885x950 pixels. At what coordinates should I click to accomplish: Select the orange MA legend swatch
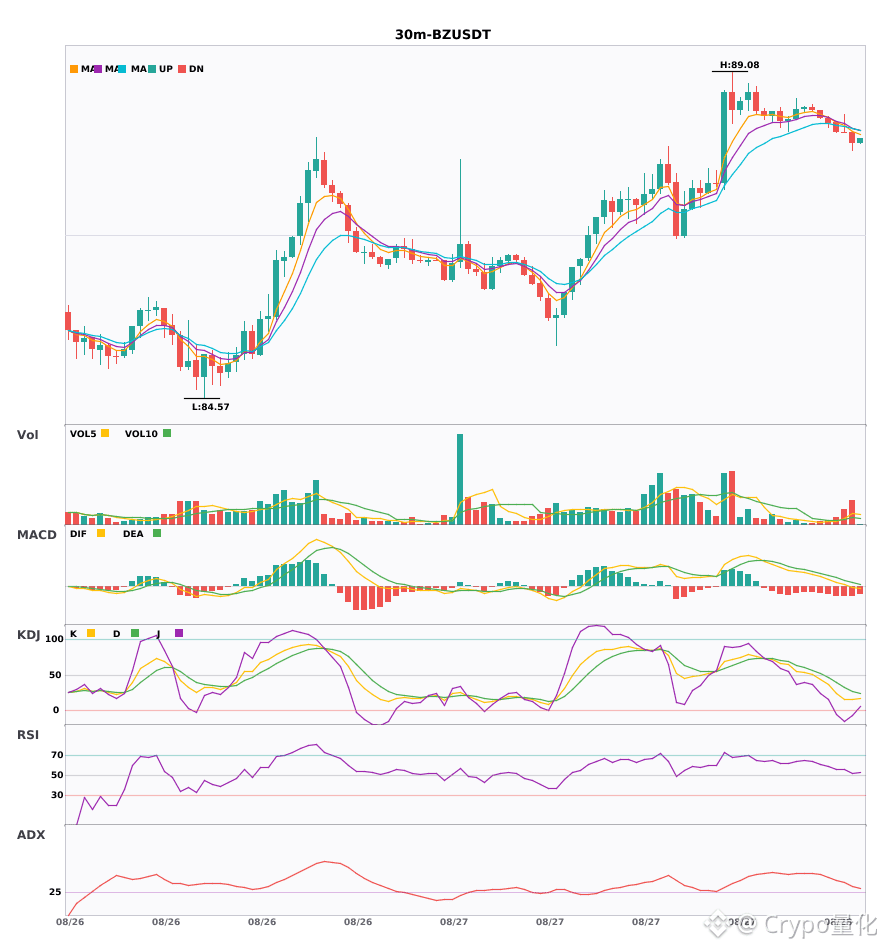pos(74,69)
